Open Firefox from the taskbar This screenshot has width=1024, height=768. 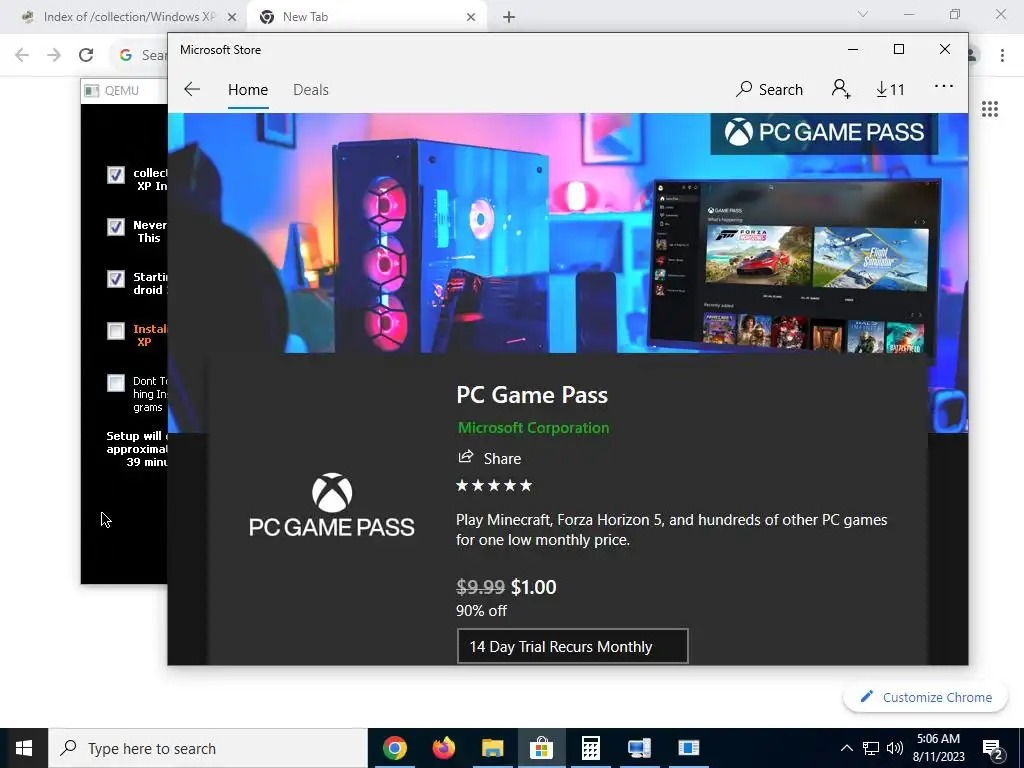pos(443,748)
